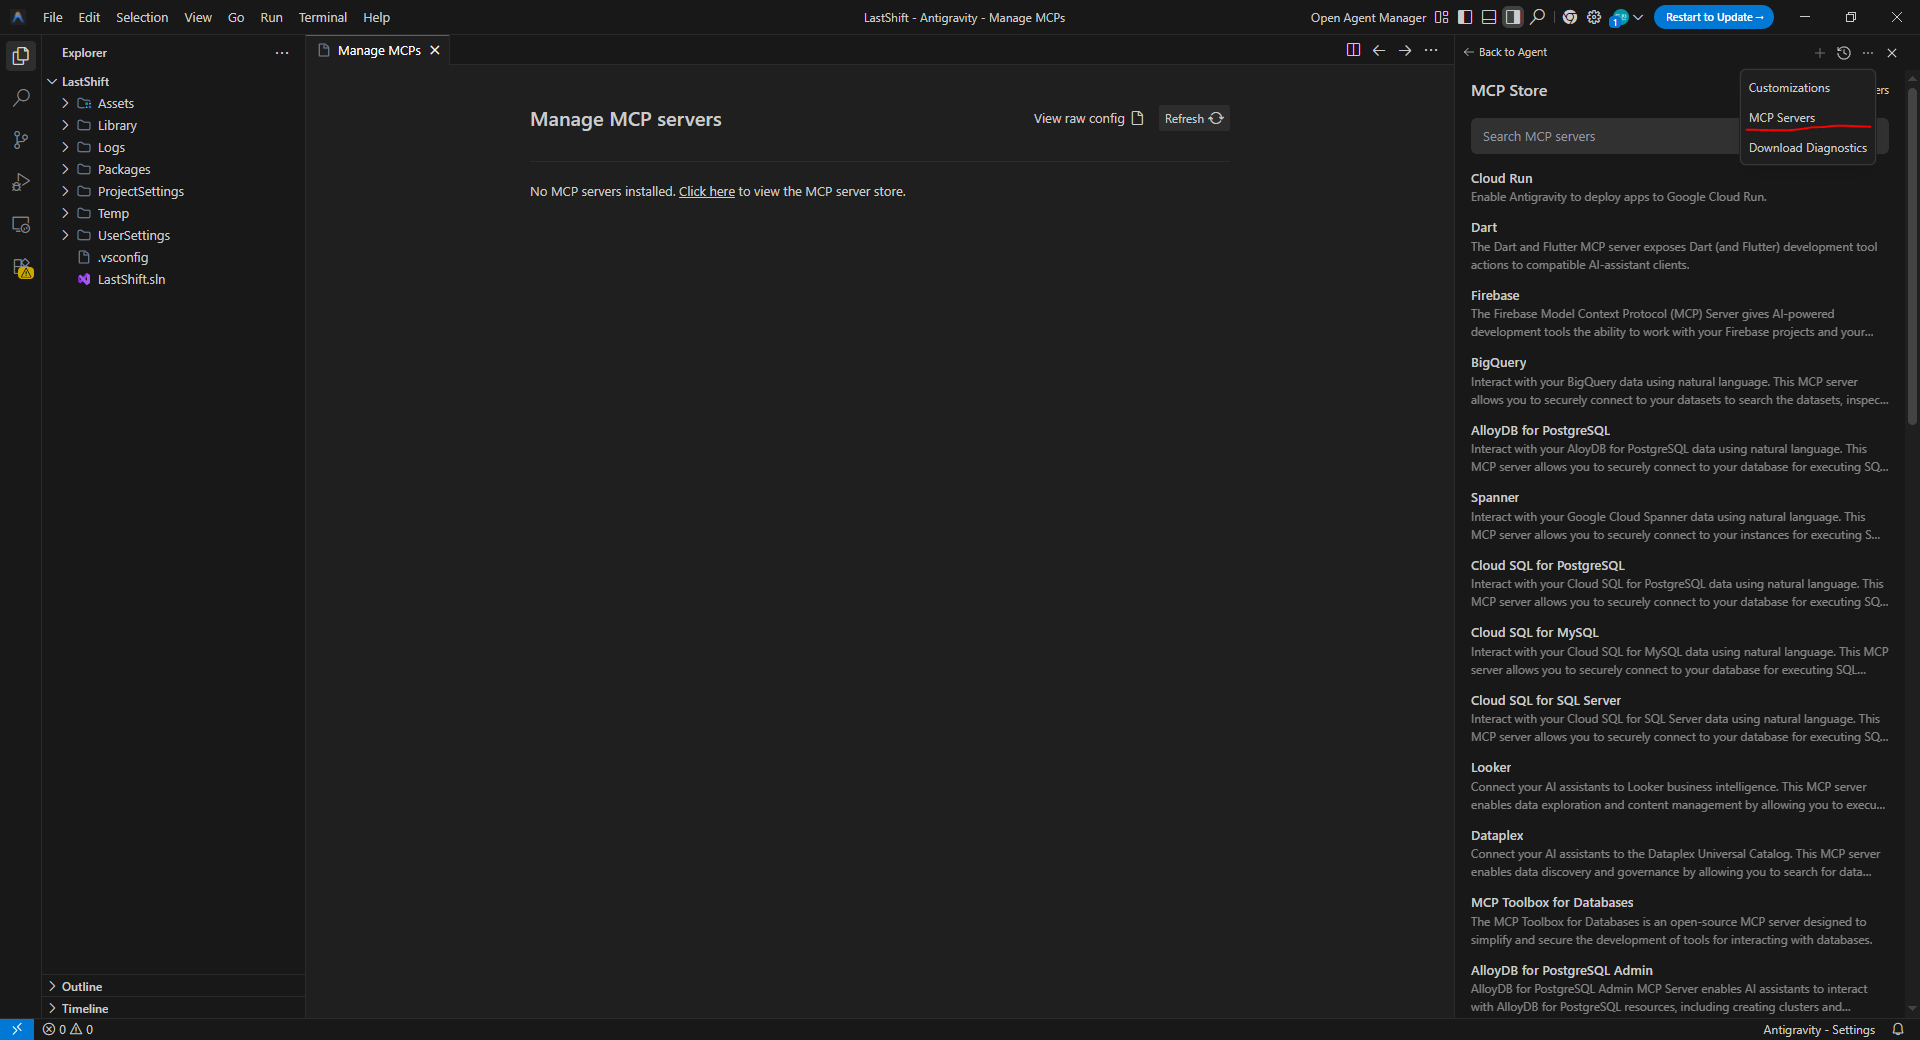Open agent conversation history
Image resolution: width=1920 pixels, height=1040 pixels.
point(1844,53)
